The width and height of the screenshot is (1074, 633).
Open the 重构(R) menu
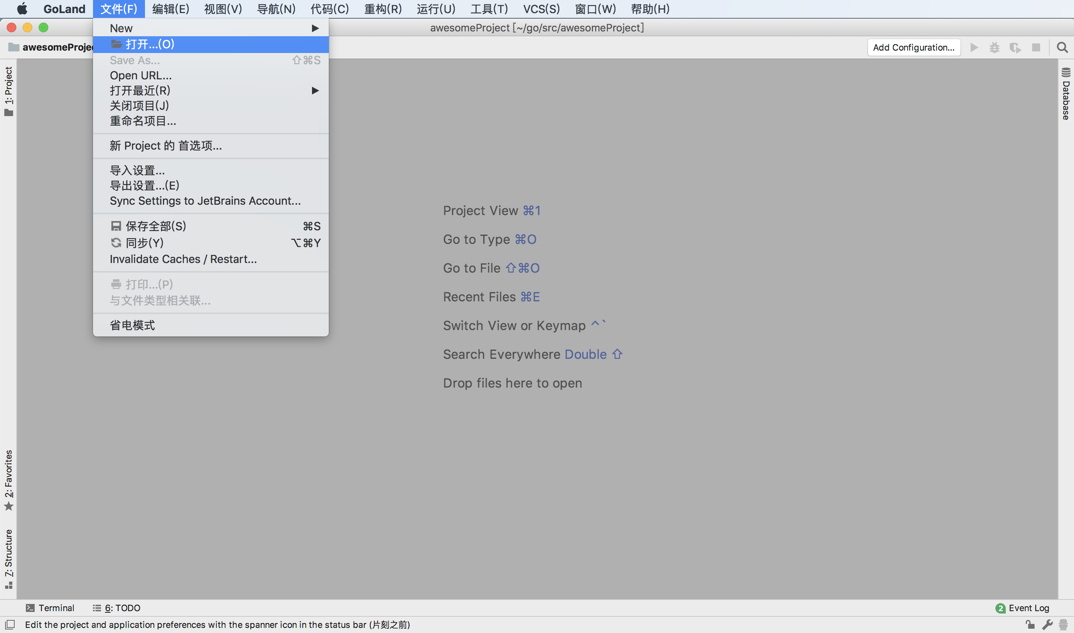[383, 9]
